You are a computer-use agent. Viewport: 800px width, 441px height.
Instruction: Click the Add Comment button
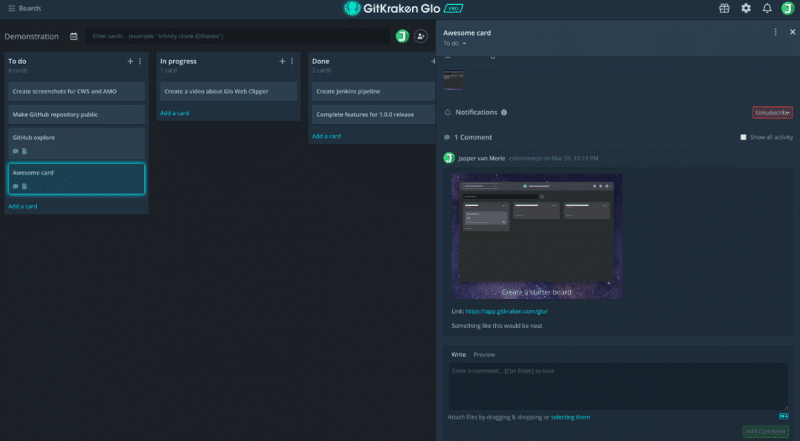[x=765, y=432]
